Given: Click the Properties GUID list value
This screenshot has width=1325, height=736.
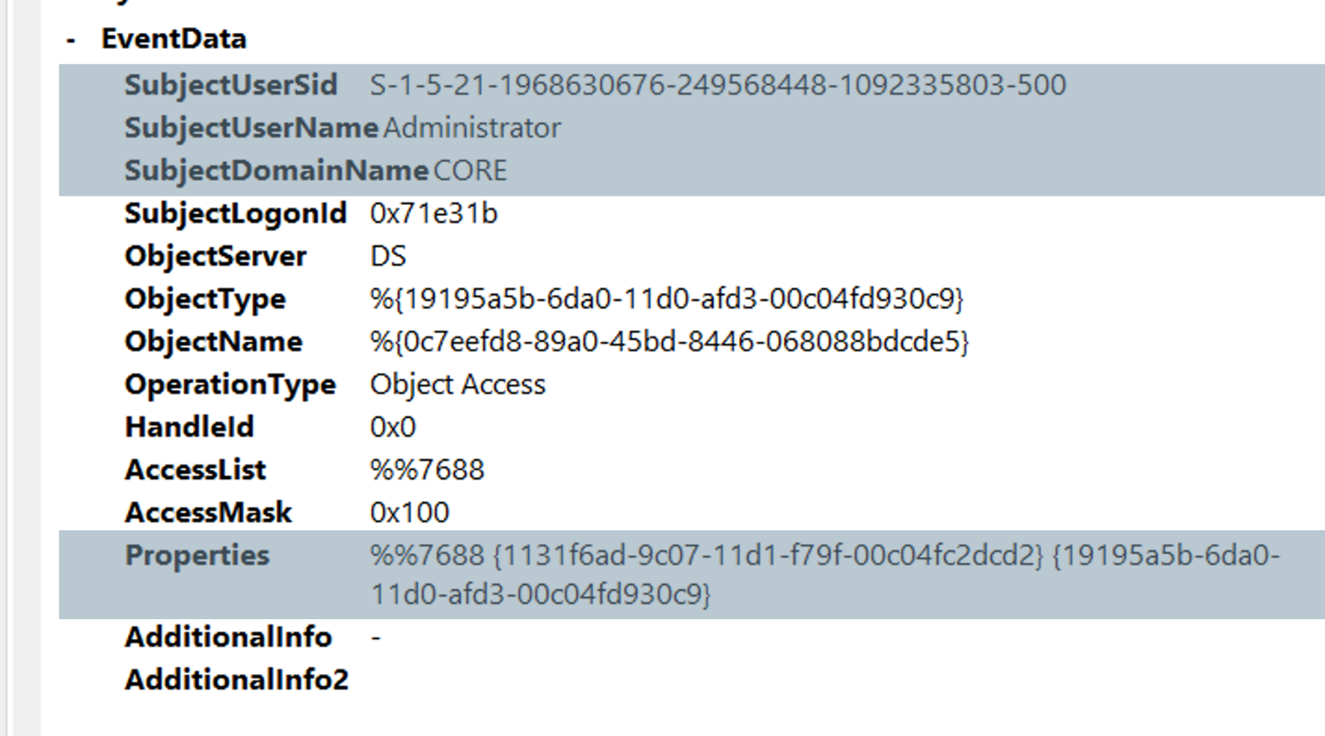Looking at the screenshot, I should click(x=825, y=575).
